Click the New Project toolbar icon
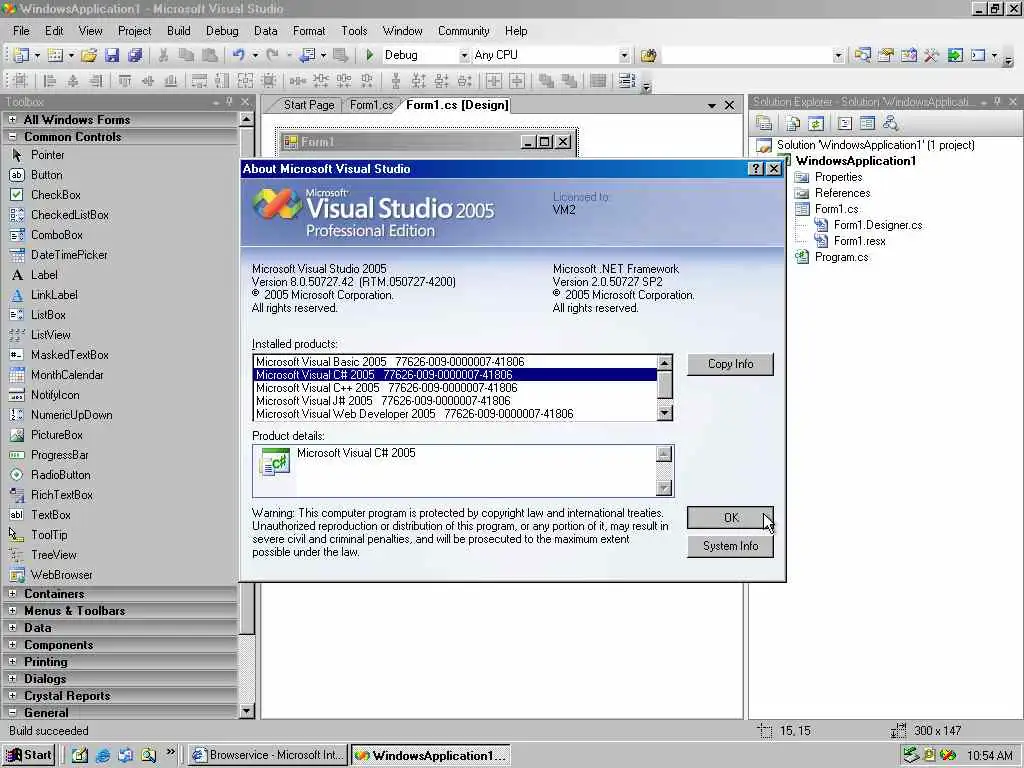The image size is (1024, 768). tap(21, 56)
